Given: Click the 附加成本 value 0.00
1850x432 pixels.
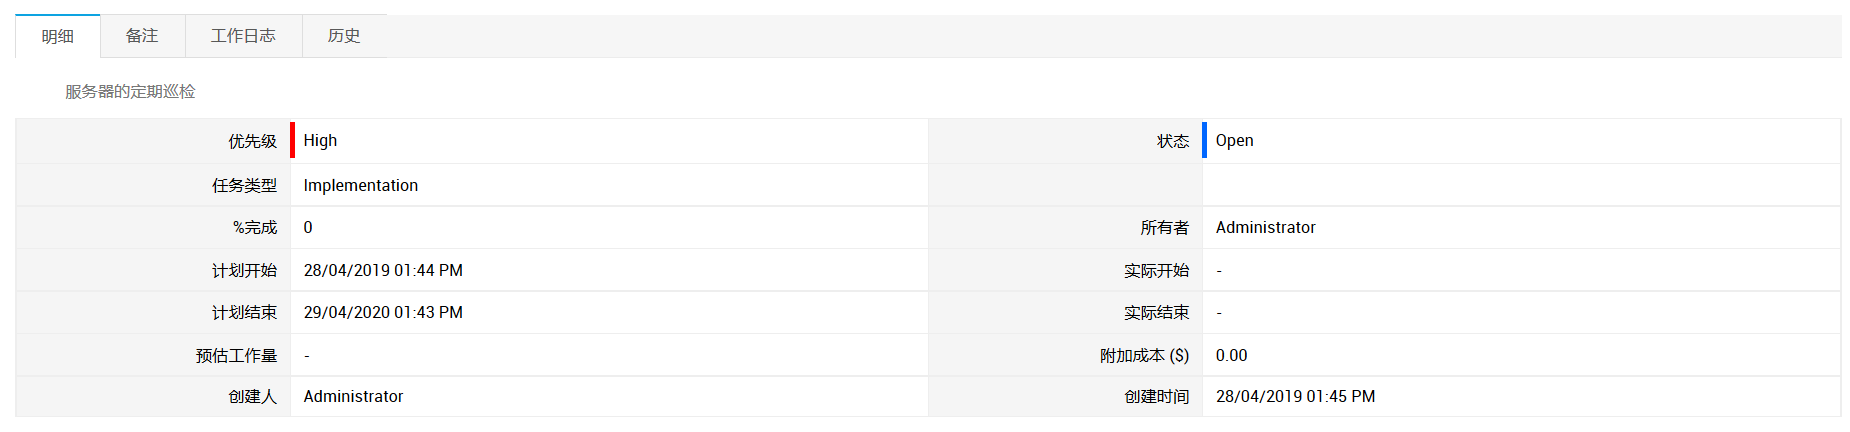Looking at the screenshot, I should click(1231, 356).
